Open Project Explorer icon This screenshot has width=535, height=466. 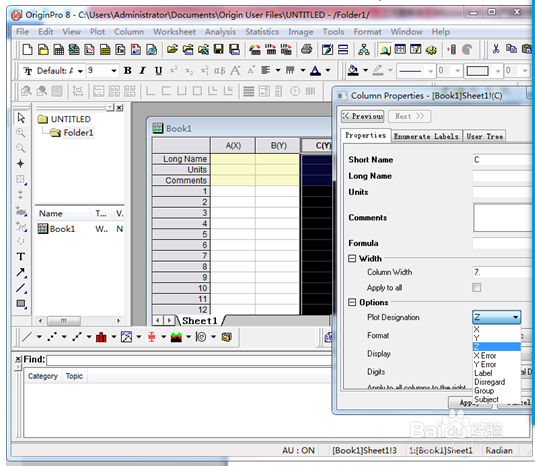(386, 50)
